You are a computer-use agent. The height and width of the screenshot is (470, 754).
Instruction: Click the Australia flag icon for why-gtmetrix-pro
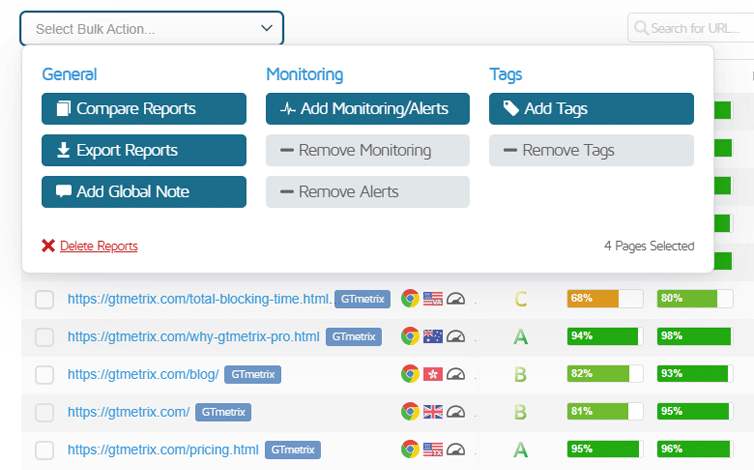[x=433, y=336]
